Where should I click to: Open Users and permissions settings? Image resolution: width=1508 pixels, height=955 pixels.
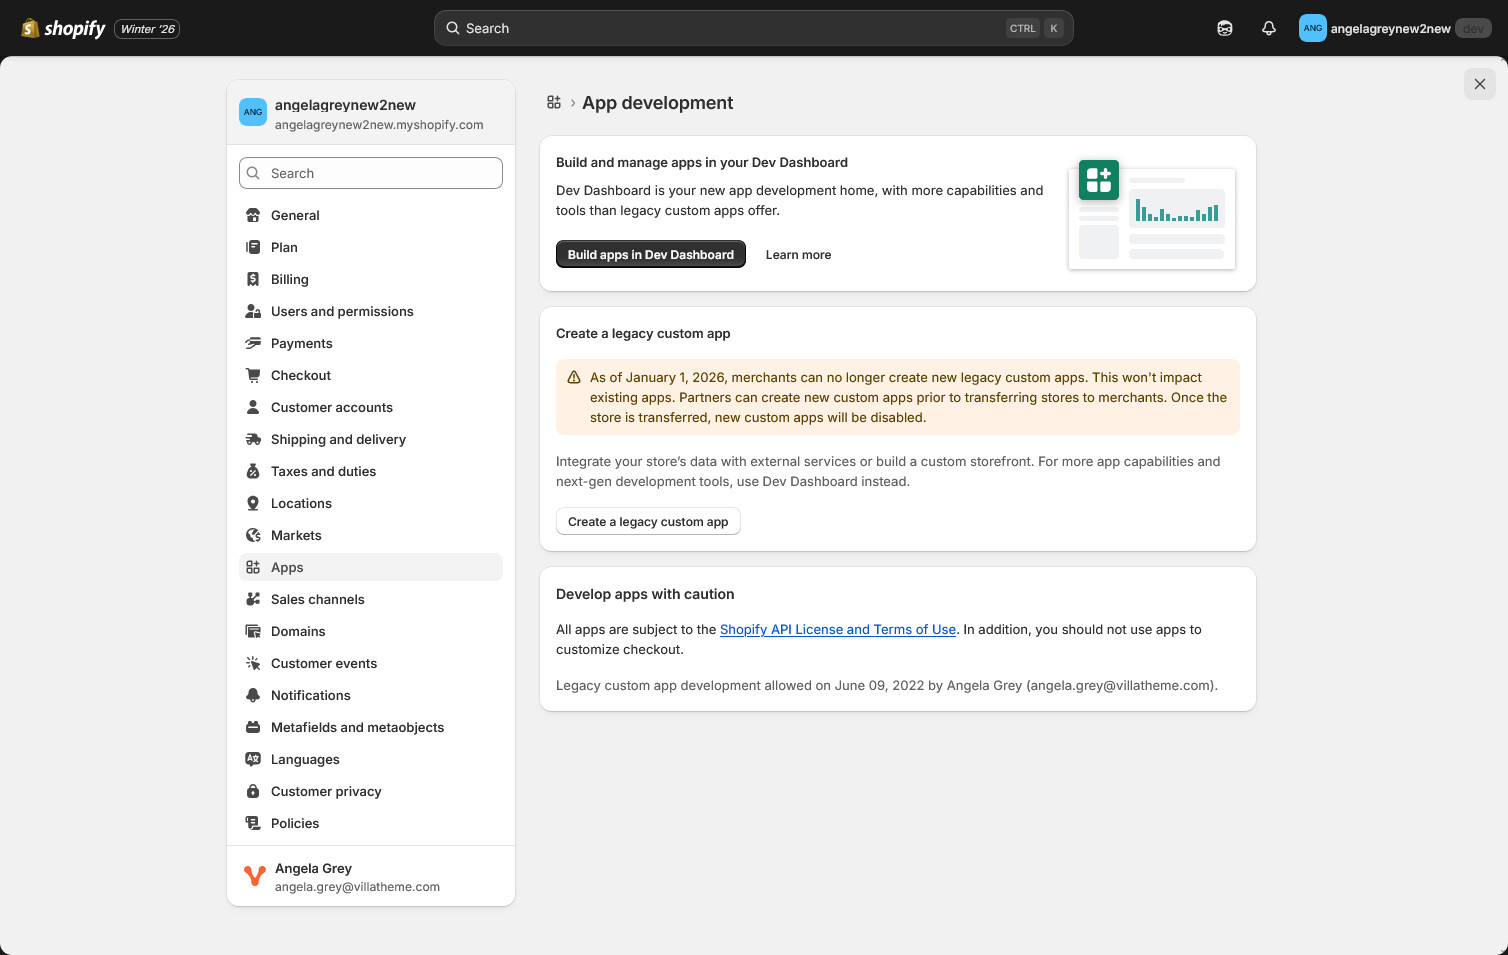[x=342, y=311]
